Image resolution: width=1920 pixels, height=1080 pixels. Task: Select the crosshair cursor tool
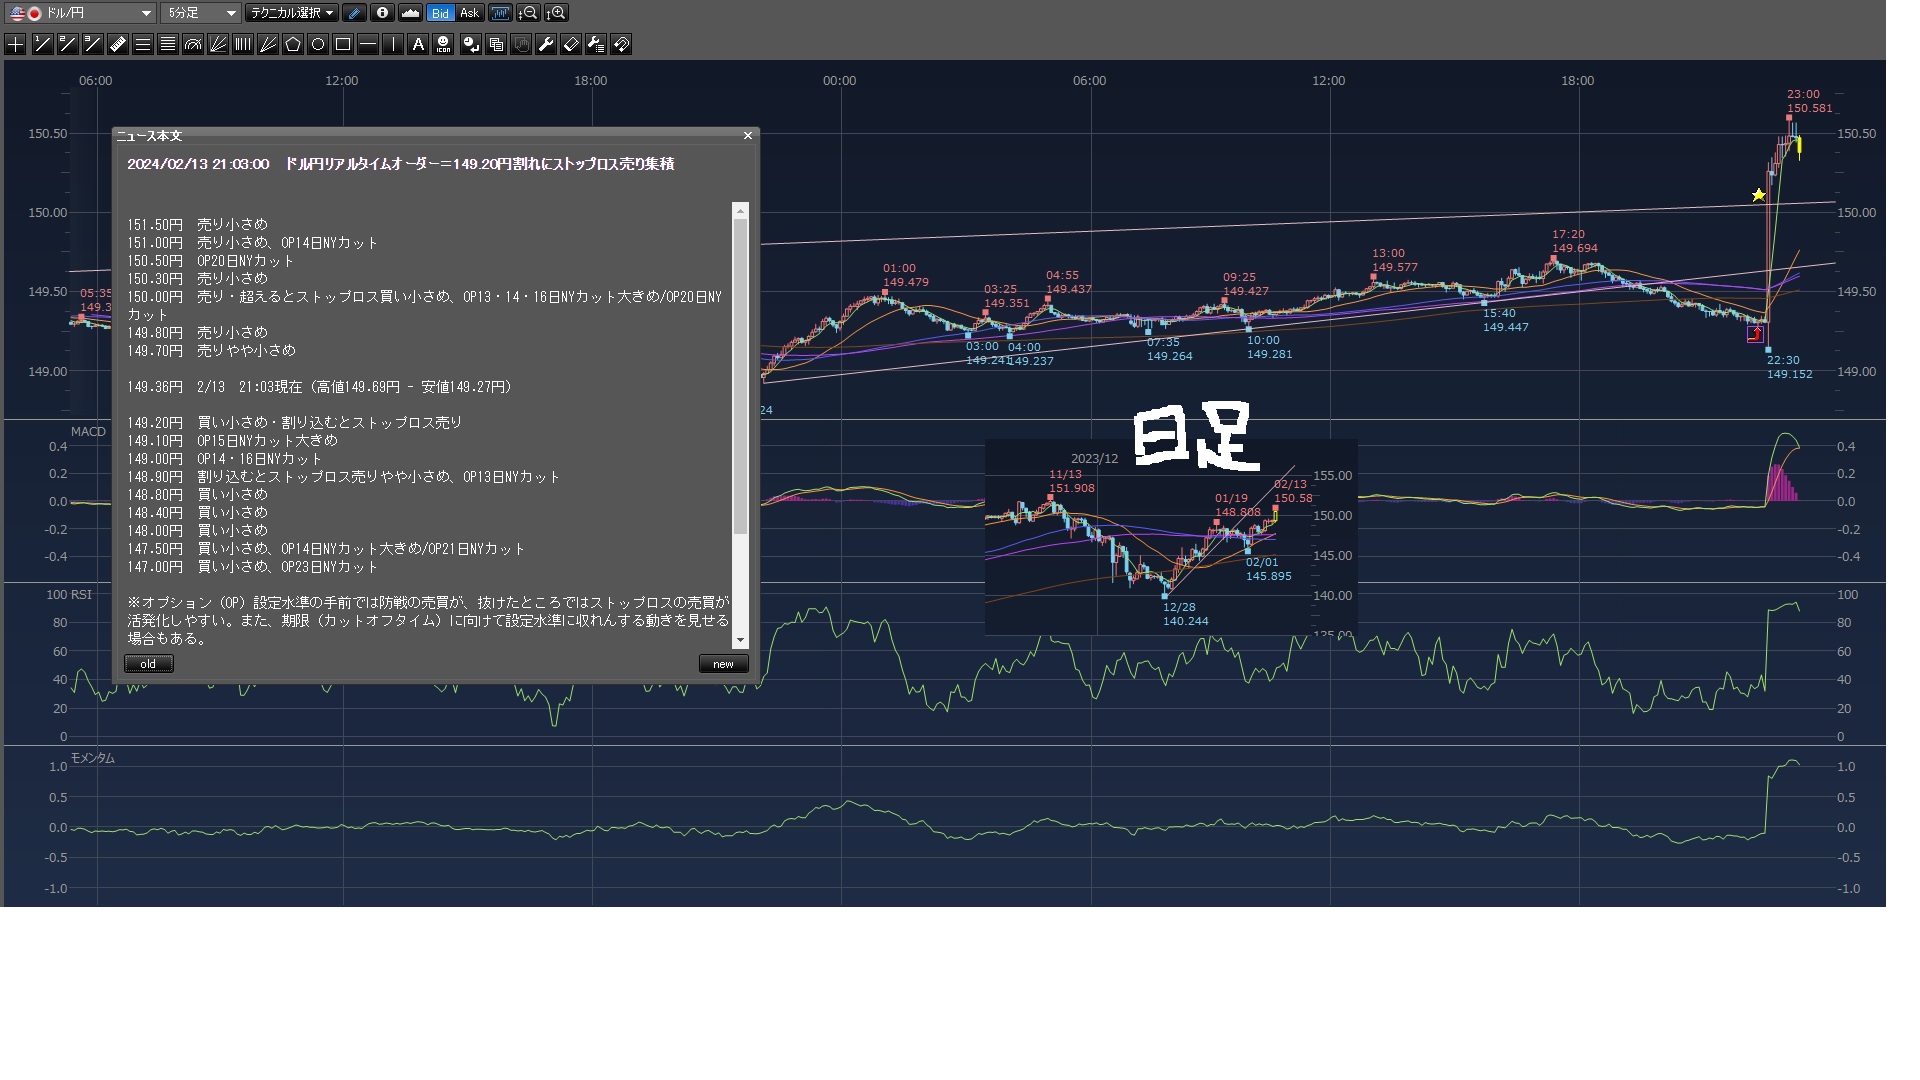coord(16,44)
